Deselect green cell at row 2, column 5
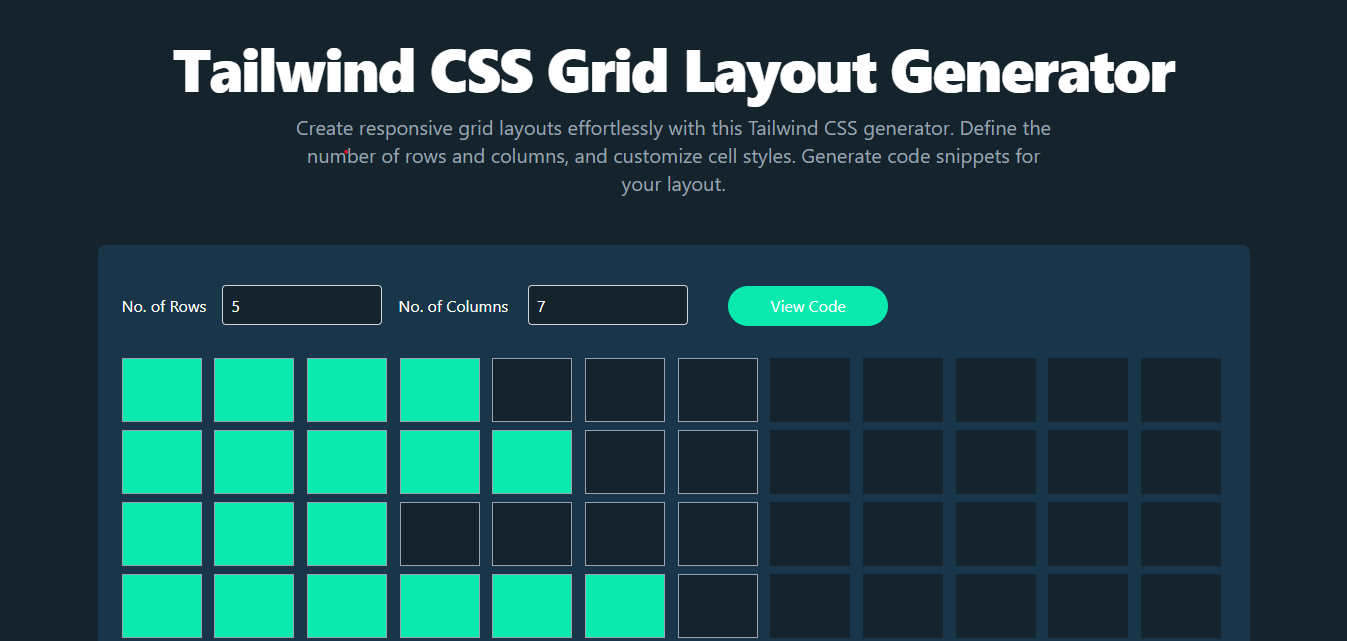Viewport: 1347px width, 641px height. coord(532,462)
